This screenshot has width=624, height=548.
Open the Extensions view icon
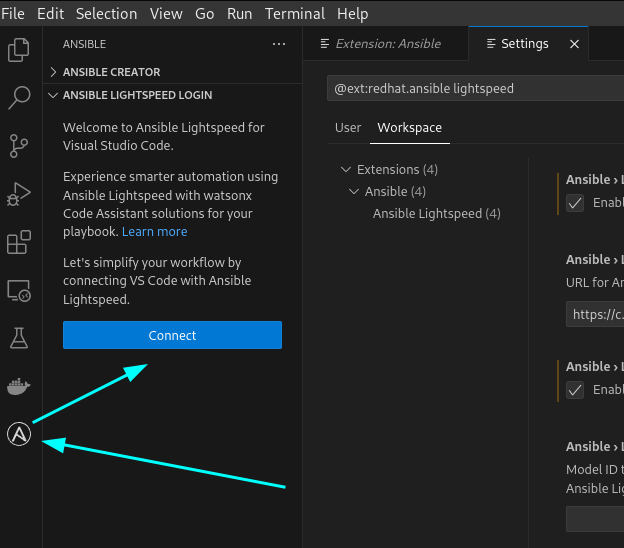pyautogui.click(x=19, y=242)
